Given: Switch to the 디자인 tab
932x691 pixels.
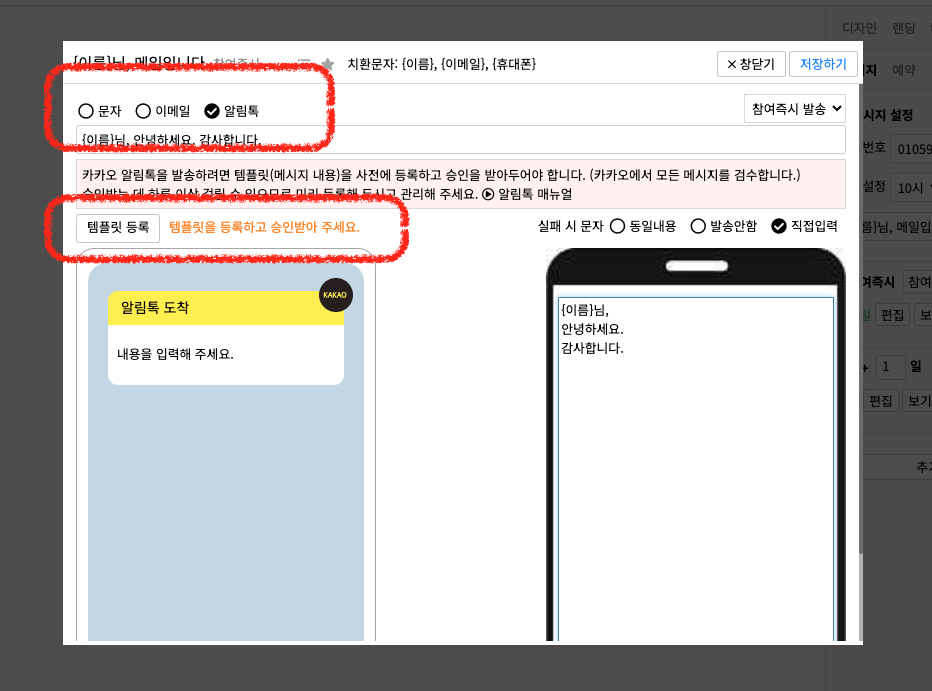Looking at the screenshot, I should 860,28.
